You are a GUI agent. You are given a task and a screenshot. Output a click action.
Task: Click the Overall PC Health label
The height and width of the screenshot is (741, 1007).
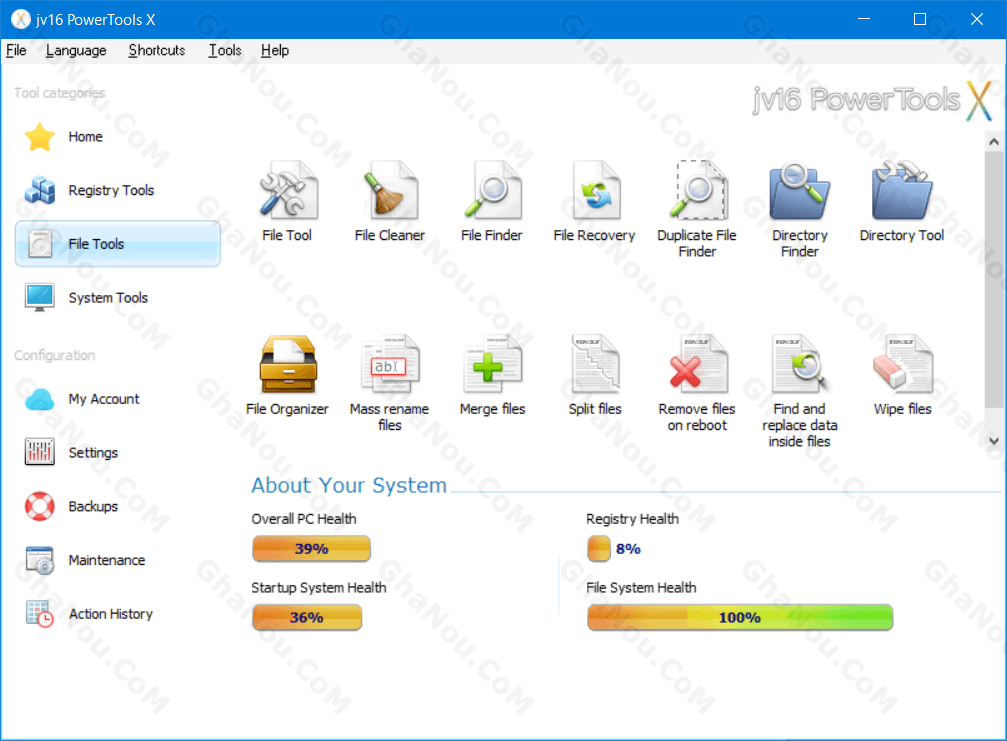click(x=304, y=519)
